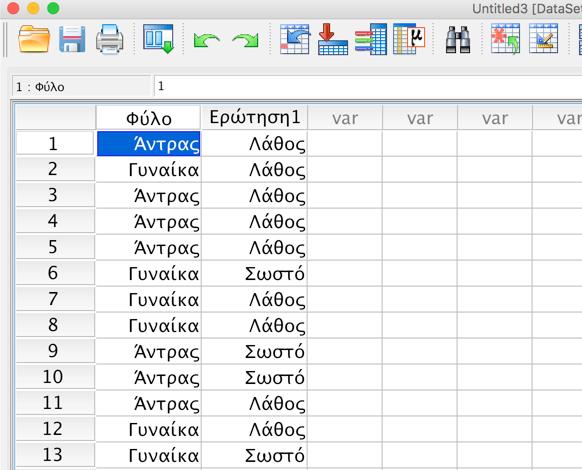Undo the last action green arrow
Viewport: 582px width, 470px height.
pos(206,40)
